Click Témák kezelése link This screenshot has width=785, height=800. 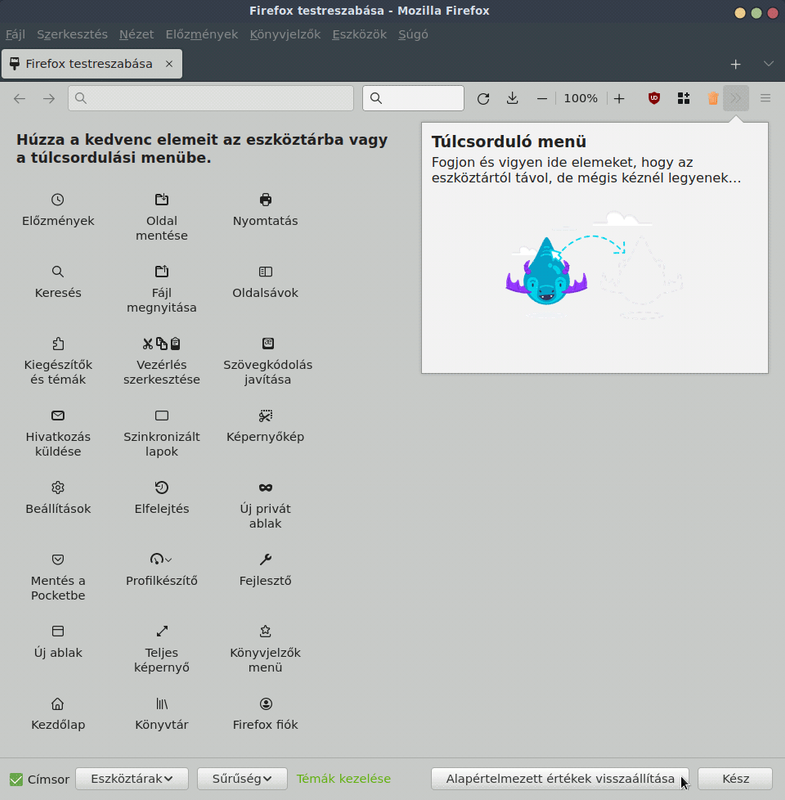point(344,779)
